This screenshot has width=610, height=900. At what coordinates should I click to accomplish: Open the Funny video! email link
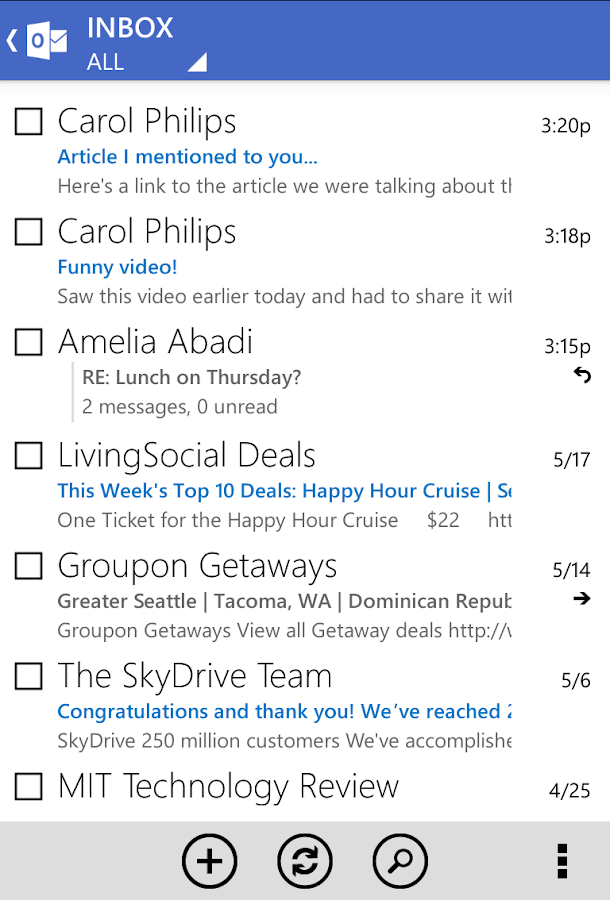click(x=117, y=267)
